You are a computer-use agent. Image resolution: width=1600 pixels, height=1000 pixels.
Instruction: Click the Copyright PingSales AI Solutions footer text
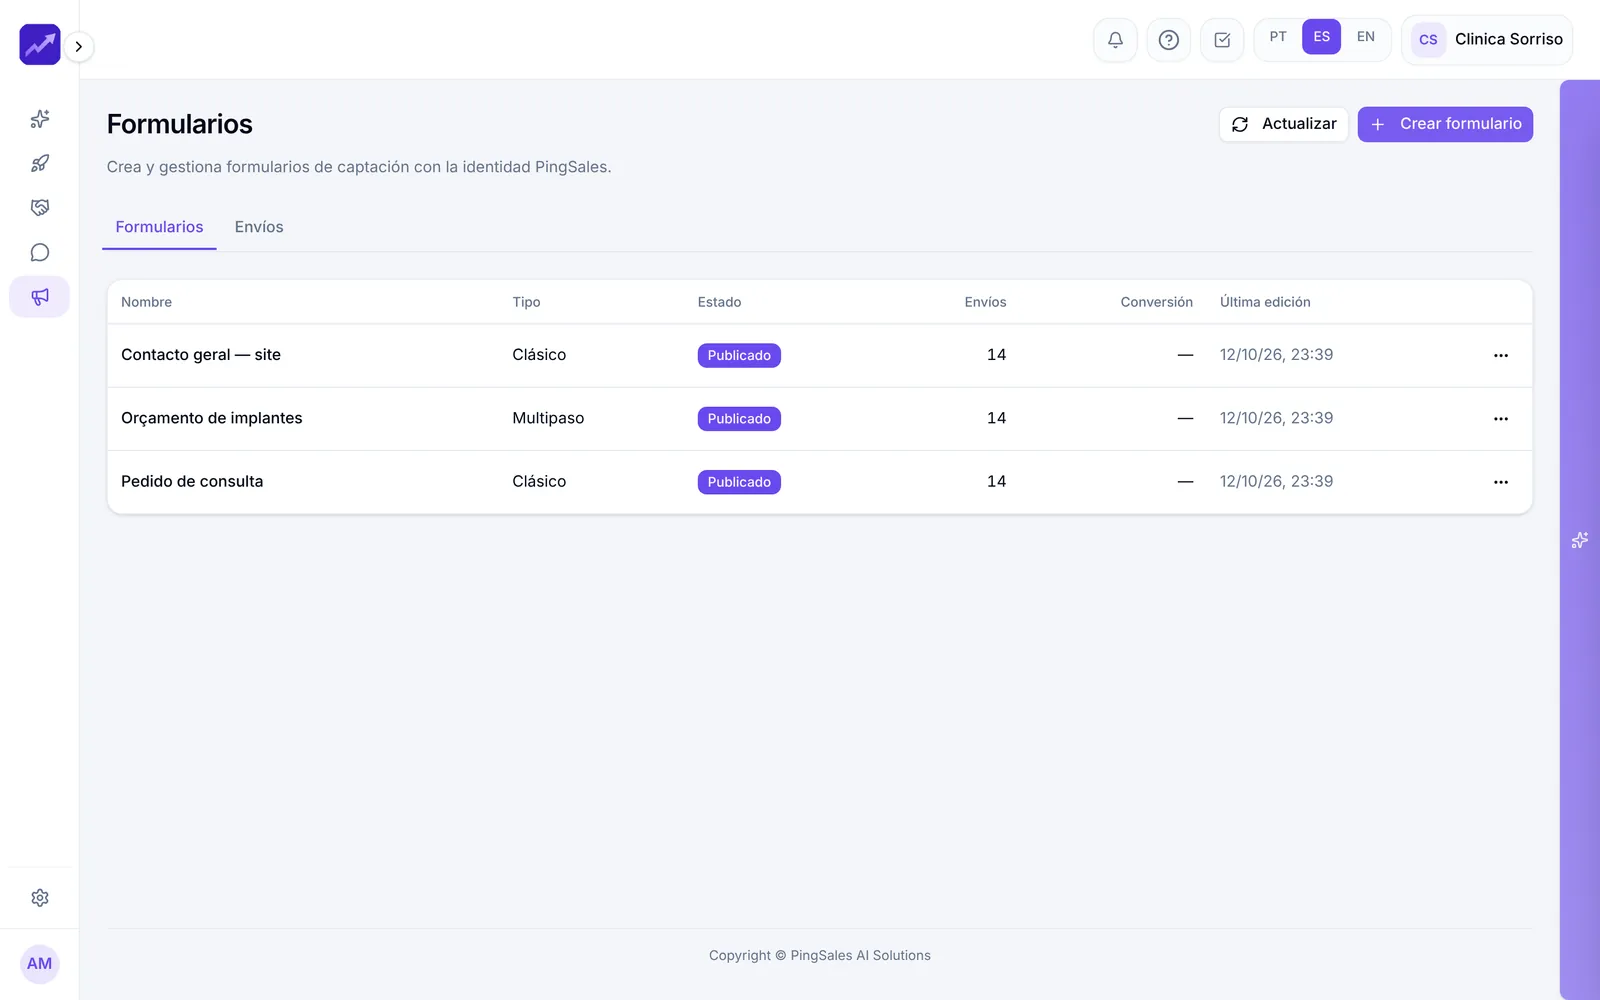click(x=820, y=955)
